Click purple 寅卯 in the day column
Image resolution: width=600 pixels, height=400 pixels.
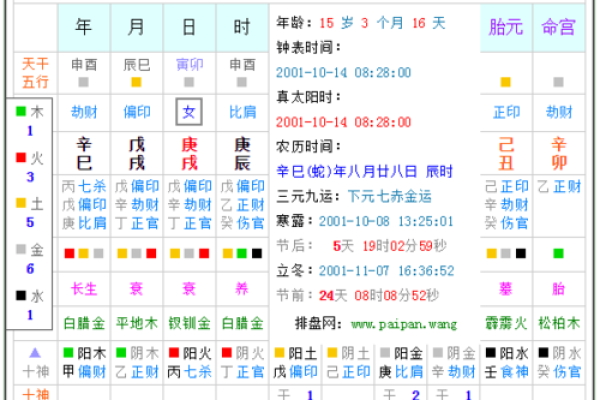[189, 65]
